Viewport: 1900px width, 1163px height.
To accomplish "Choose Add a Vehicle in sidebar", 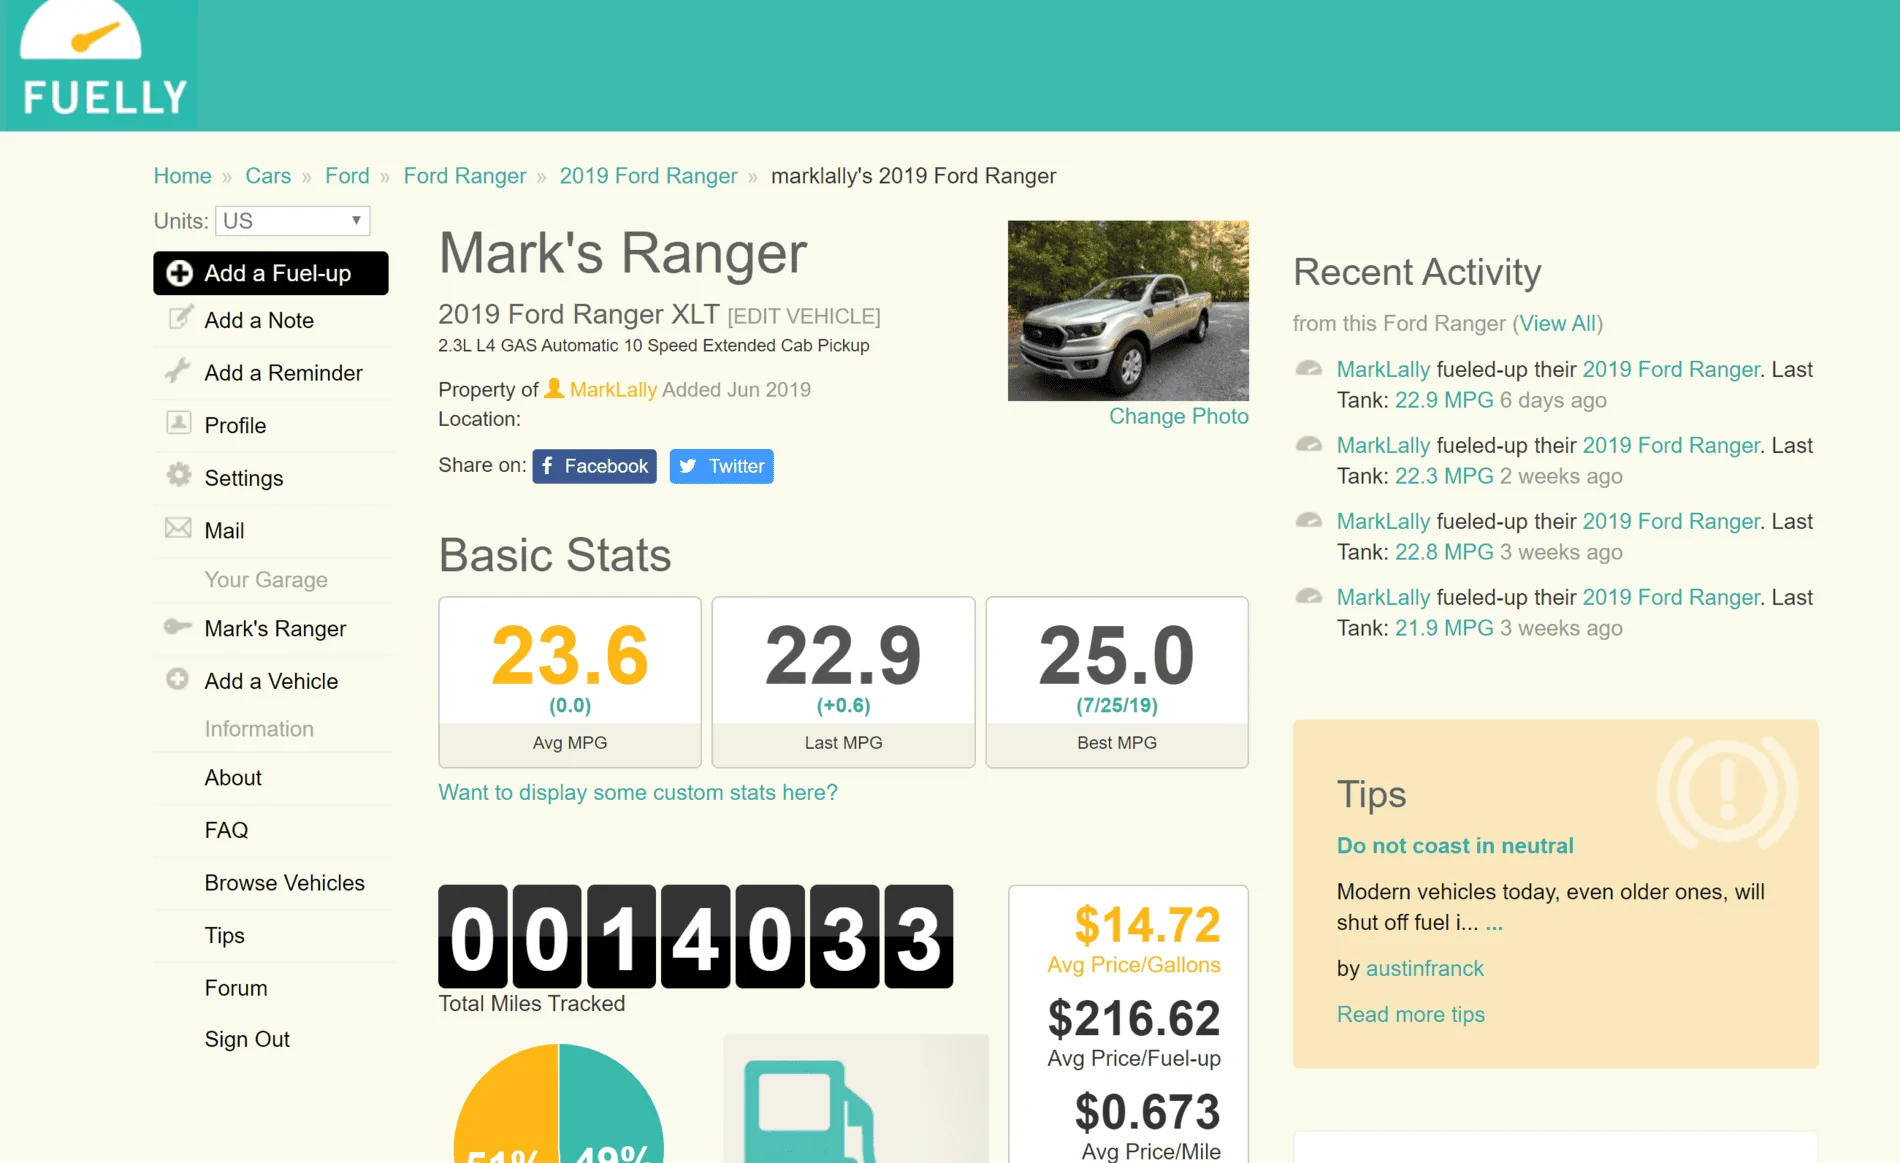I will (x=271, y=681).
